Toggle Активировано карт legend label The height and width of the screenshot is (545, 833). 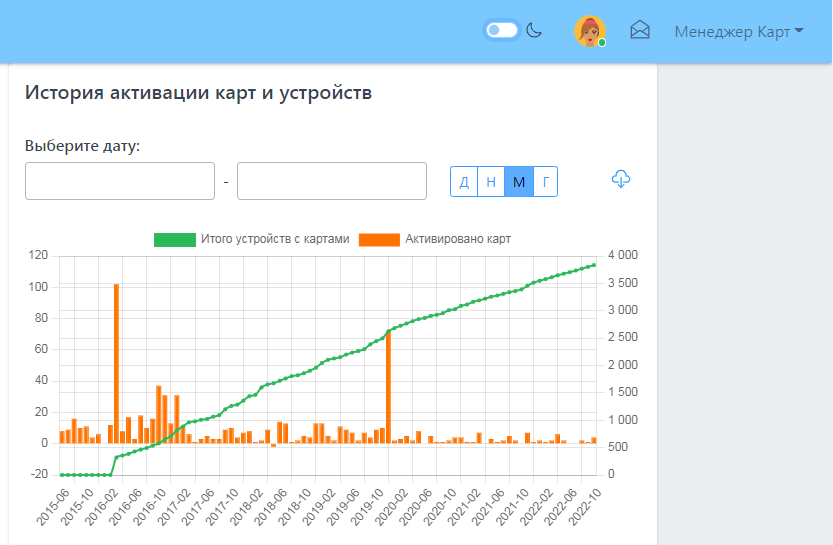coord(458,239)
